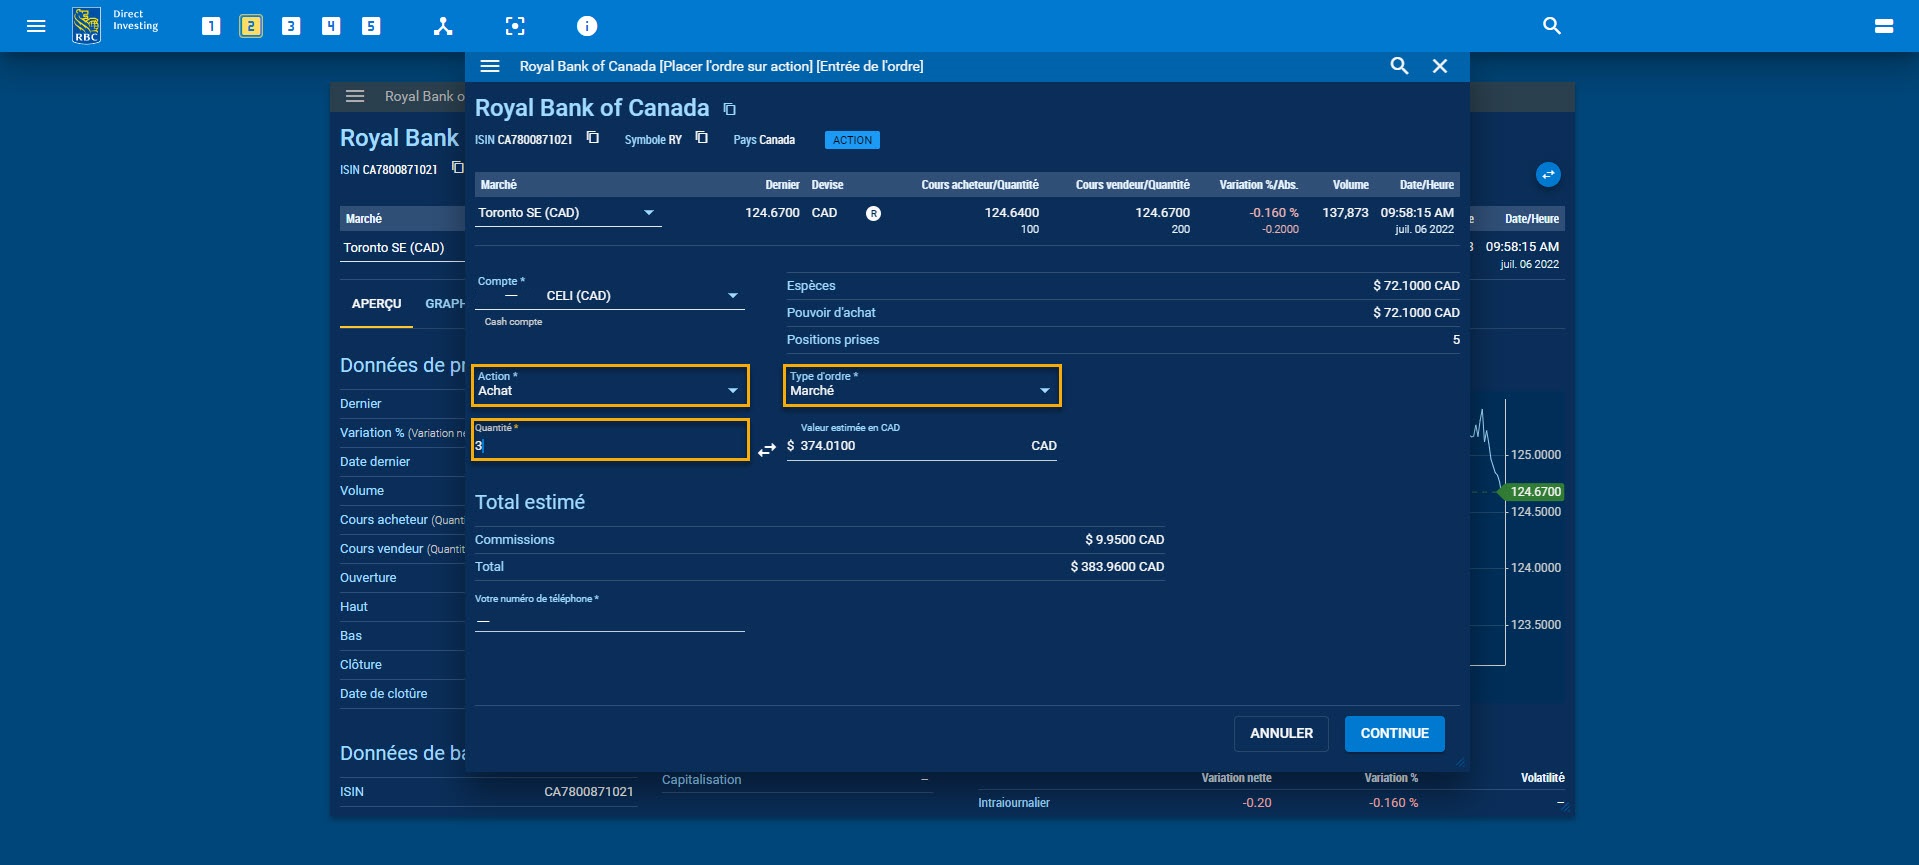This screenshot has height=865, width=1919.
Task: Open the main hamburger menu beside RBC logo
Action: coord(36,26)
